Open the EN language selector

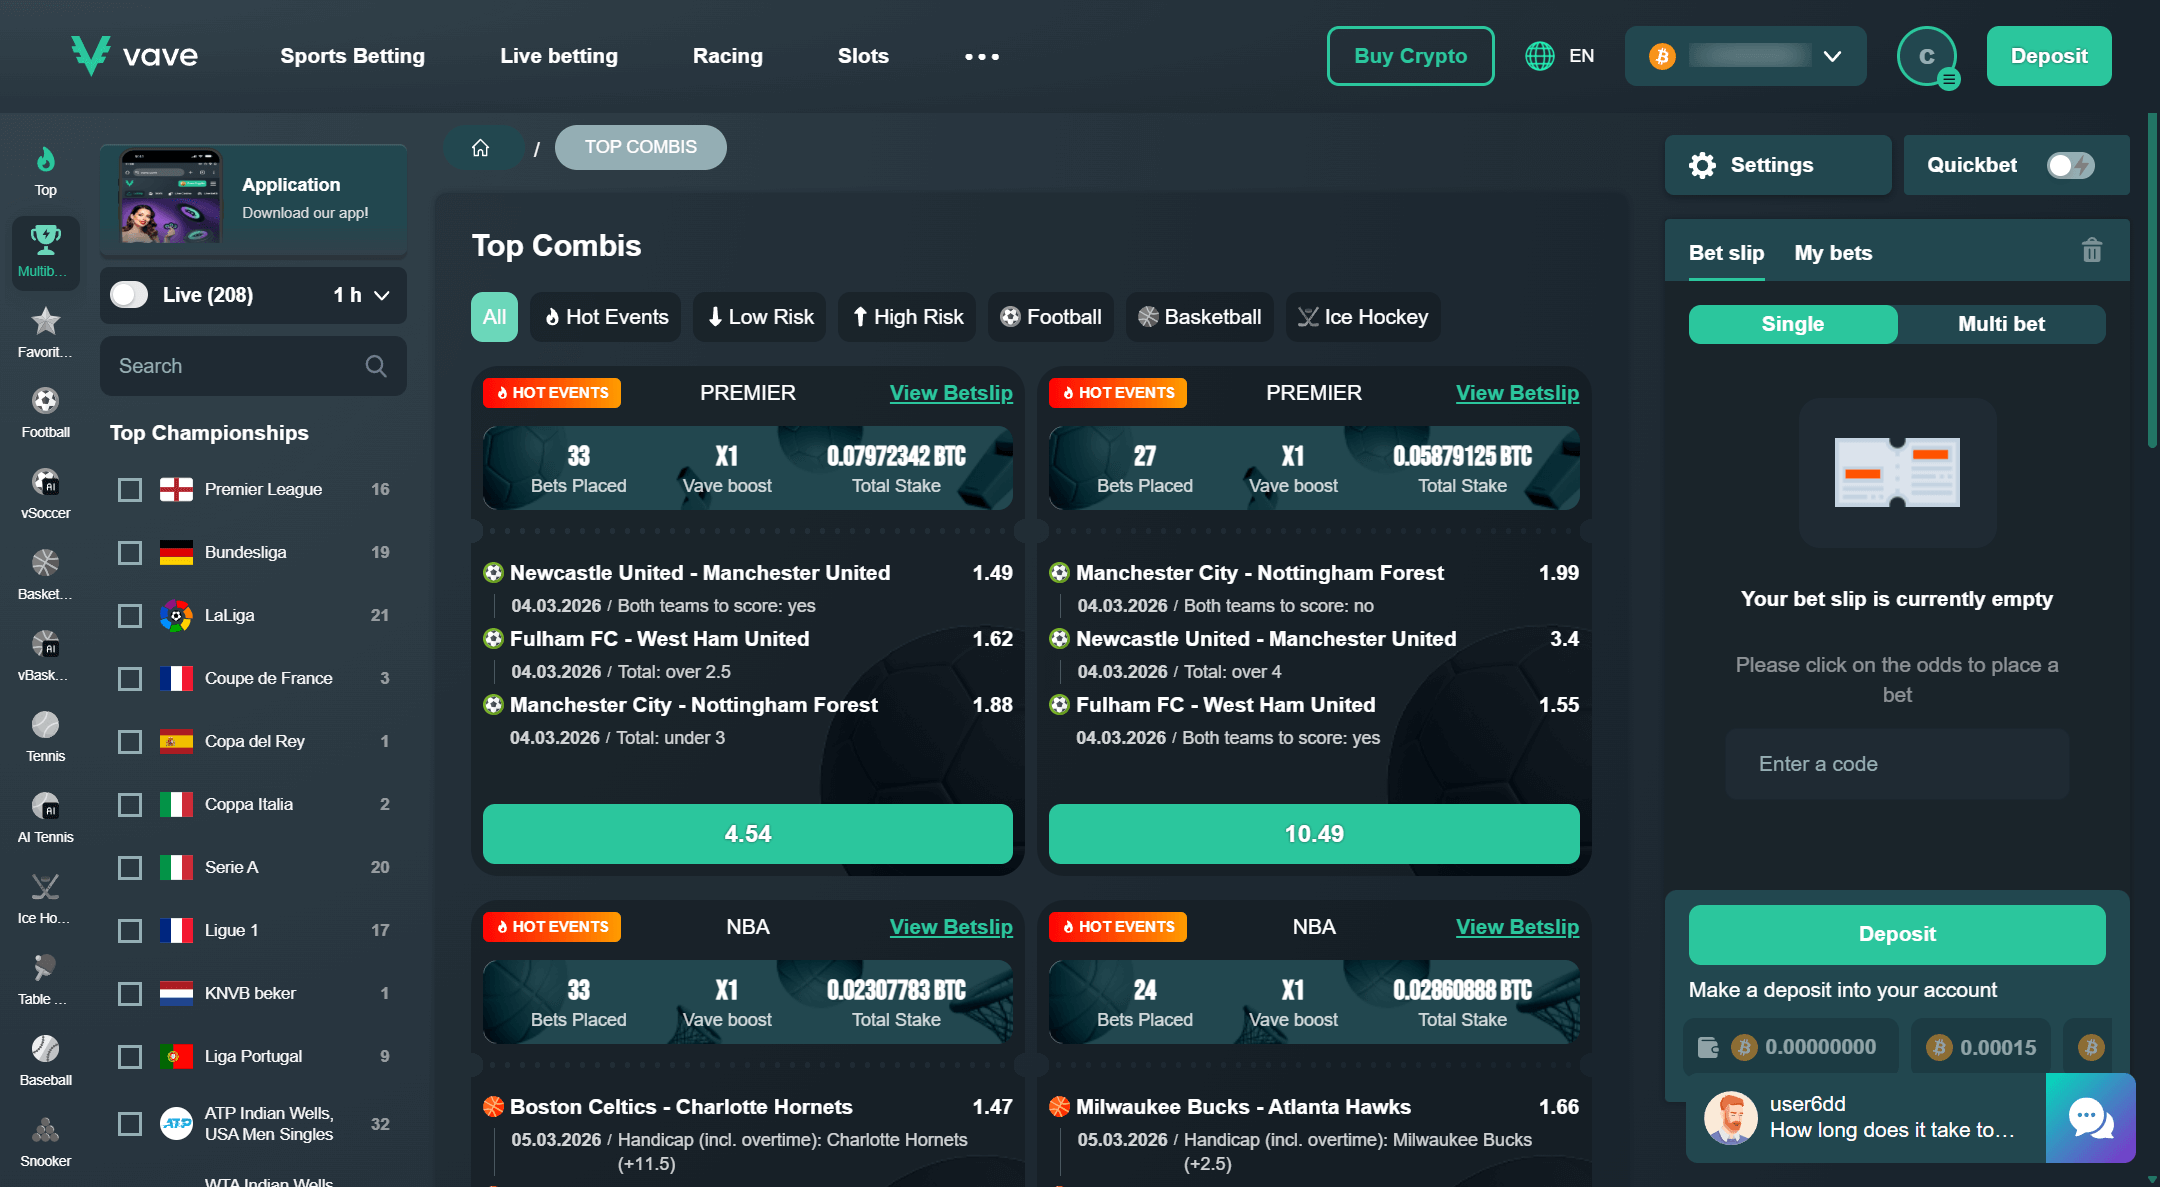[x=1560, y=56]
